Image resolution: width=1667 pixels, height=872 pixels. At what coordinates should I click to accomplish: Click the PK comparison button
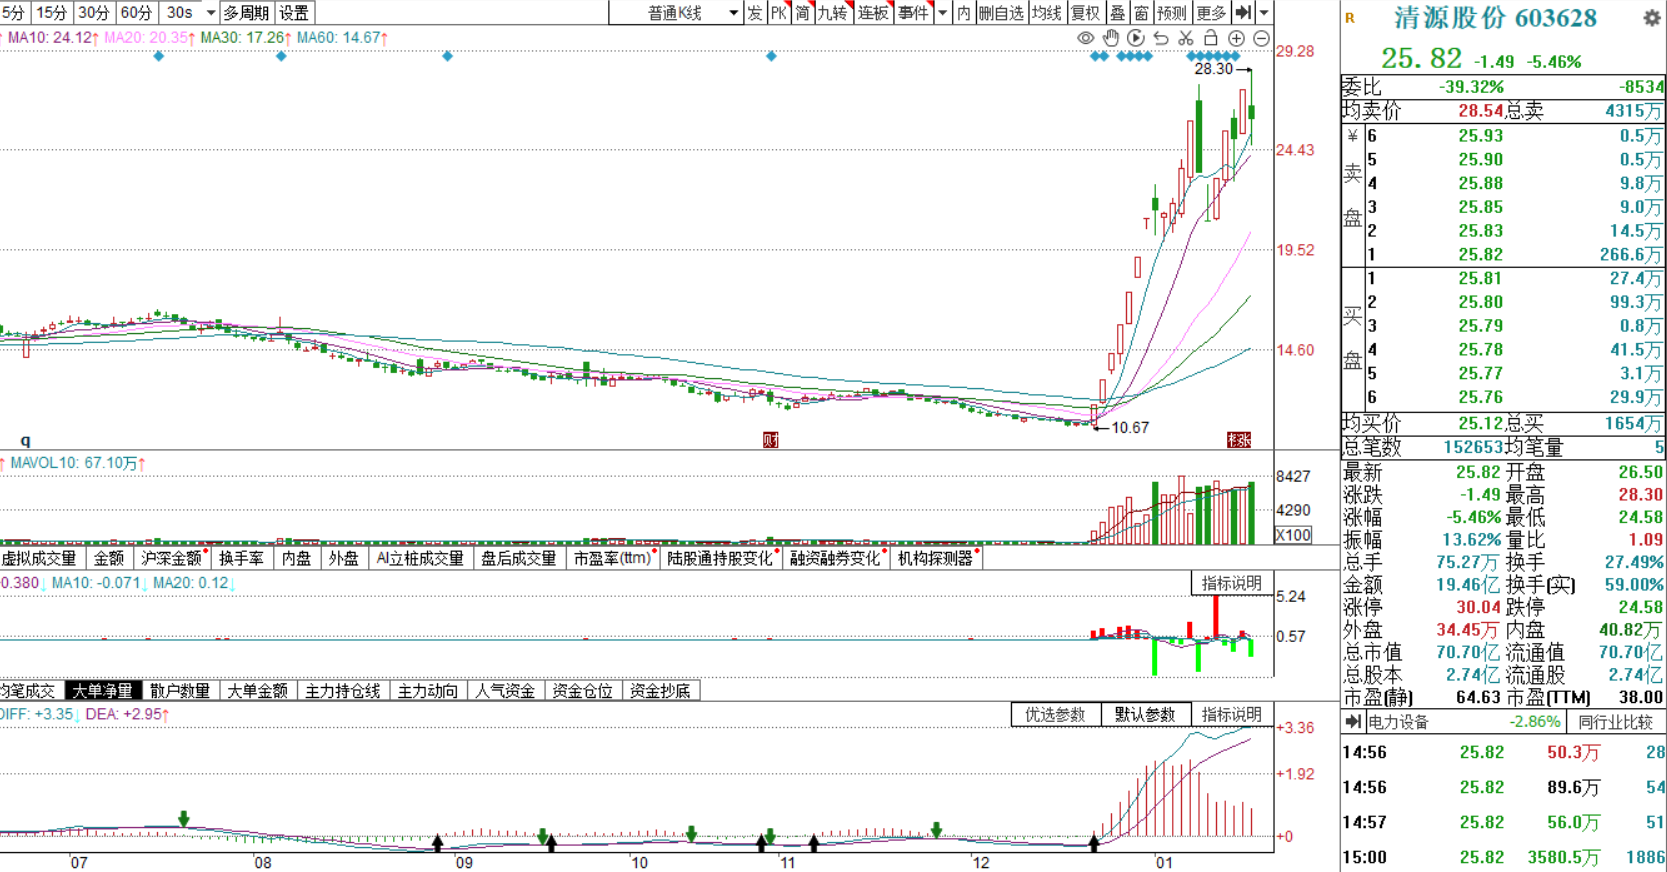coord(779,12)
